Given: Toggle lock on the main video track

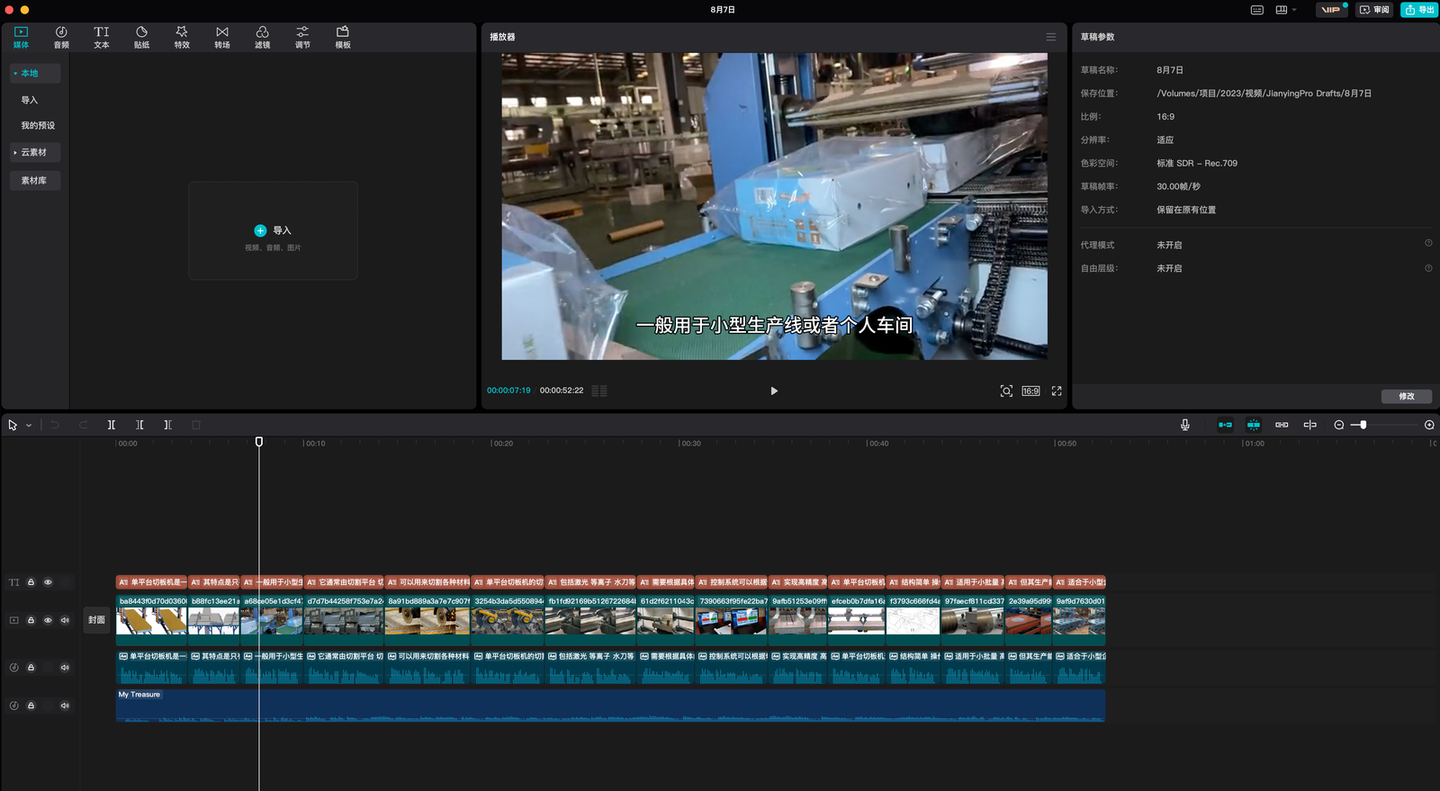Looking at the screenshot, I should (x=31, y=620).
